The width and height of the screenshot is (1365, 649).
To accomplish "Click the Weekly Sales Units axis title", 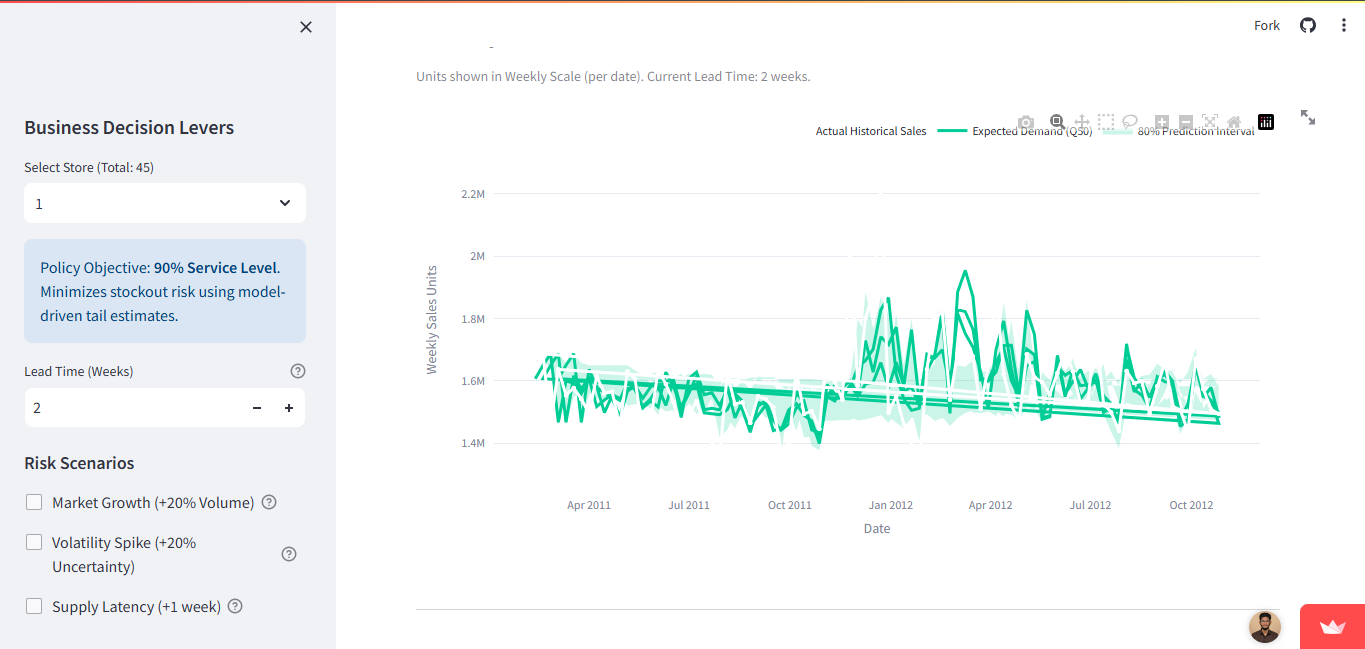I will 432,319.
